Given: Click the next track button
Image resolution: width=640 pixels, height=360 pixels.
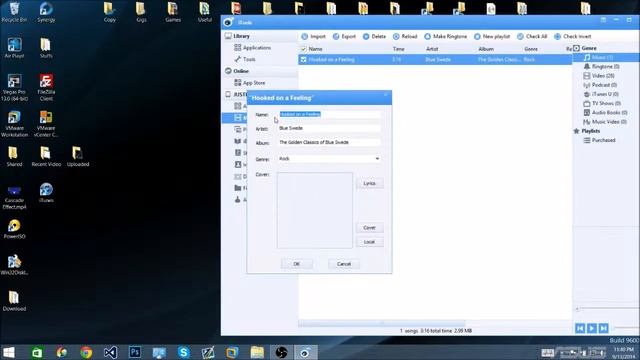Looking at the screenshot, I should pos(603,328).
